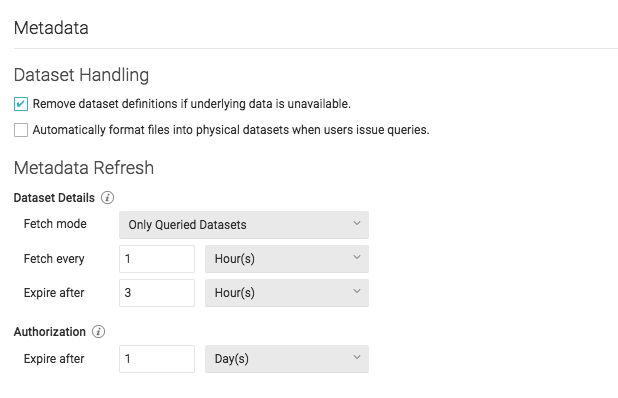
Task: Click the 'Automatically format files into physical datasets' text
Action: 231,130
